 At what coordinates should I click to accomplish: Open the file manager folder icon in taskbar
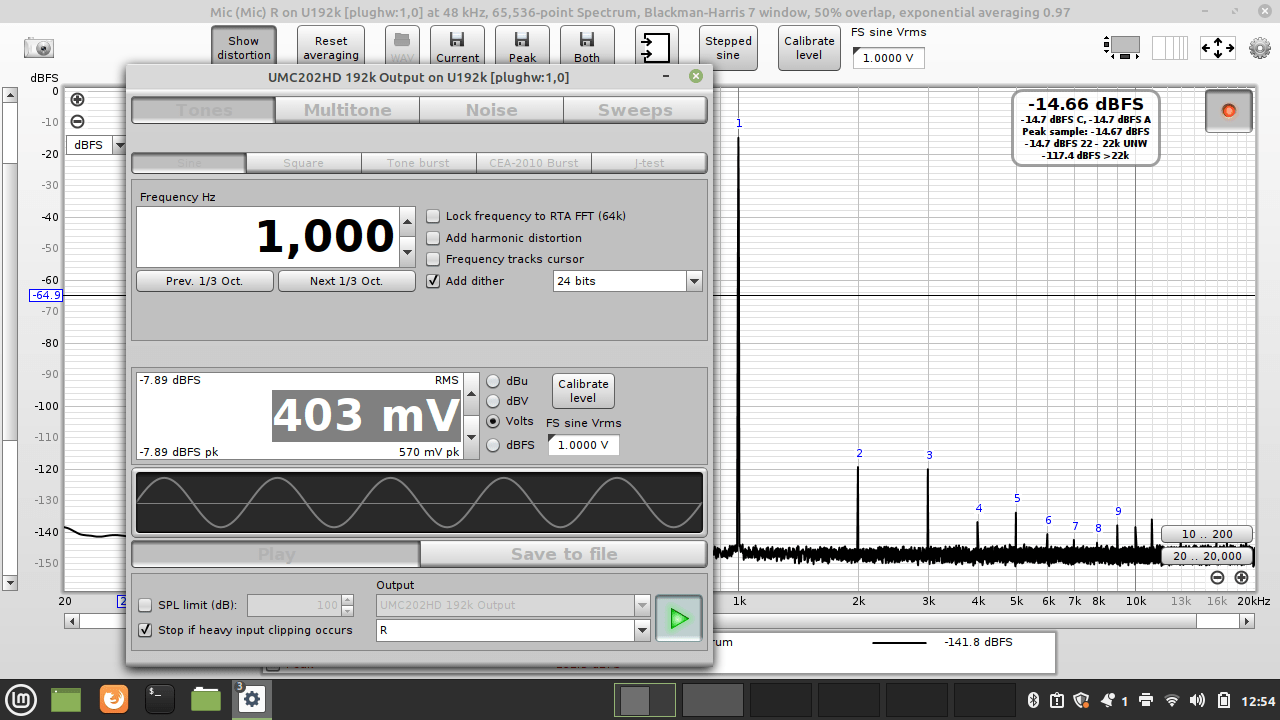206,699
